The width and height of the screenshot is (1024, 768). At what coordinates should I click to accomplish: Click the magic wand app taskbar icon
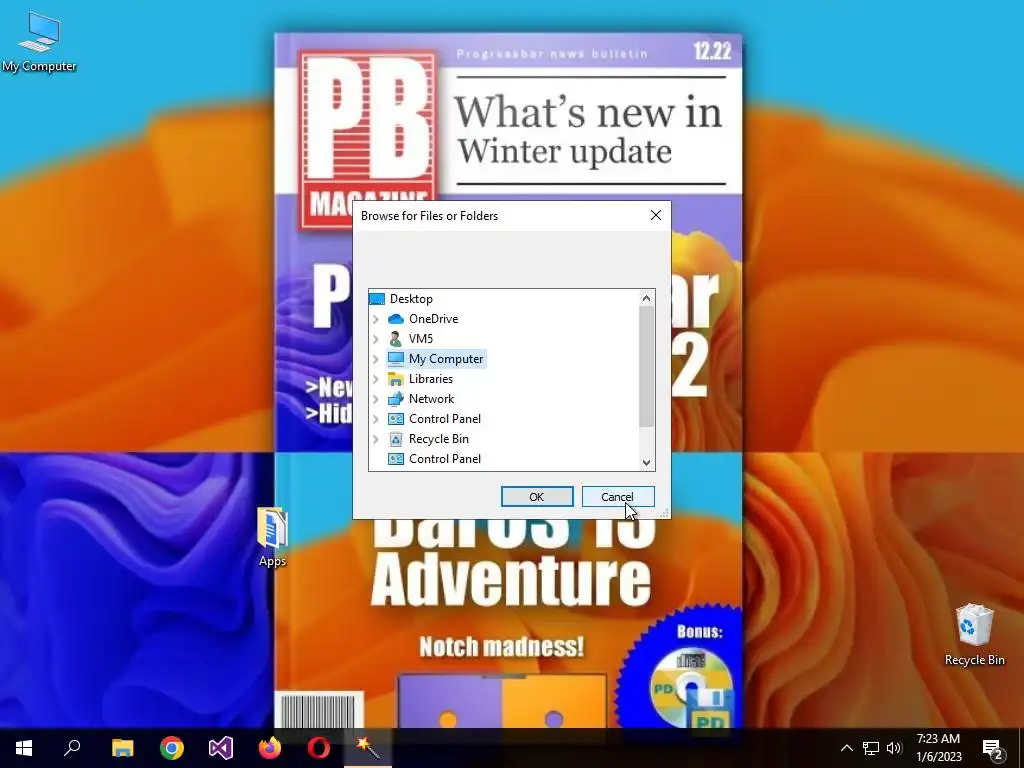click(x=368, y=748)
